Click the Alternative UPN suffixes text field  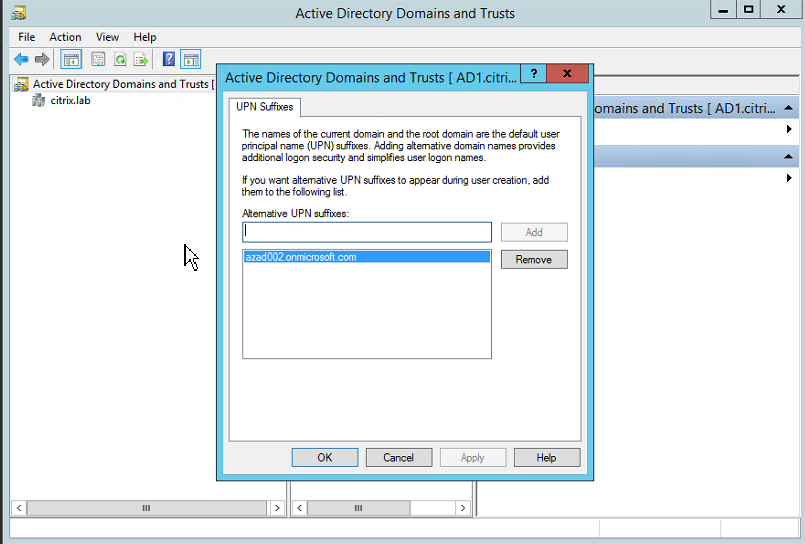tap(366, 232)
